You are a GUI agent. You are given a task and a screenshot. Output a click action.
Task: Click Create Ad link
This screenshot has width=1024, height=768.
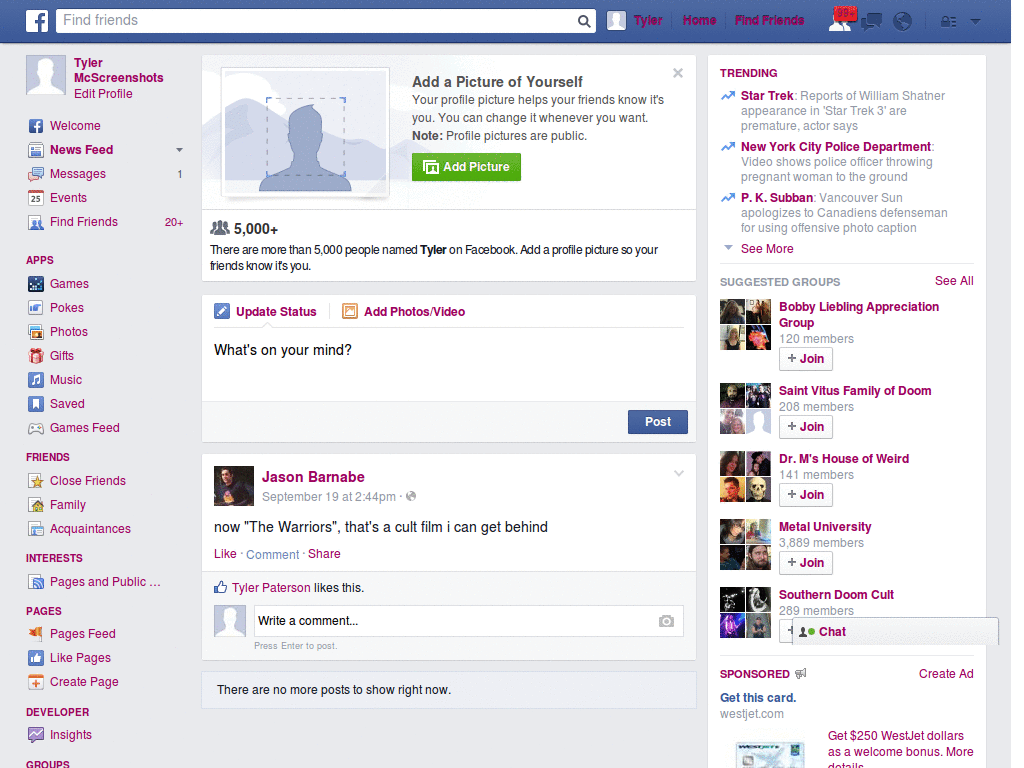click(x=946, y=674)
